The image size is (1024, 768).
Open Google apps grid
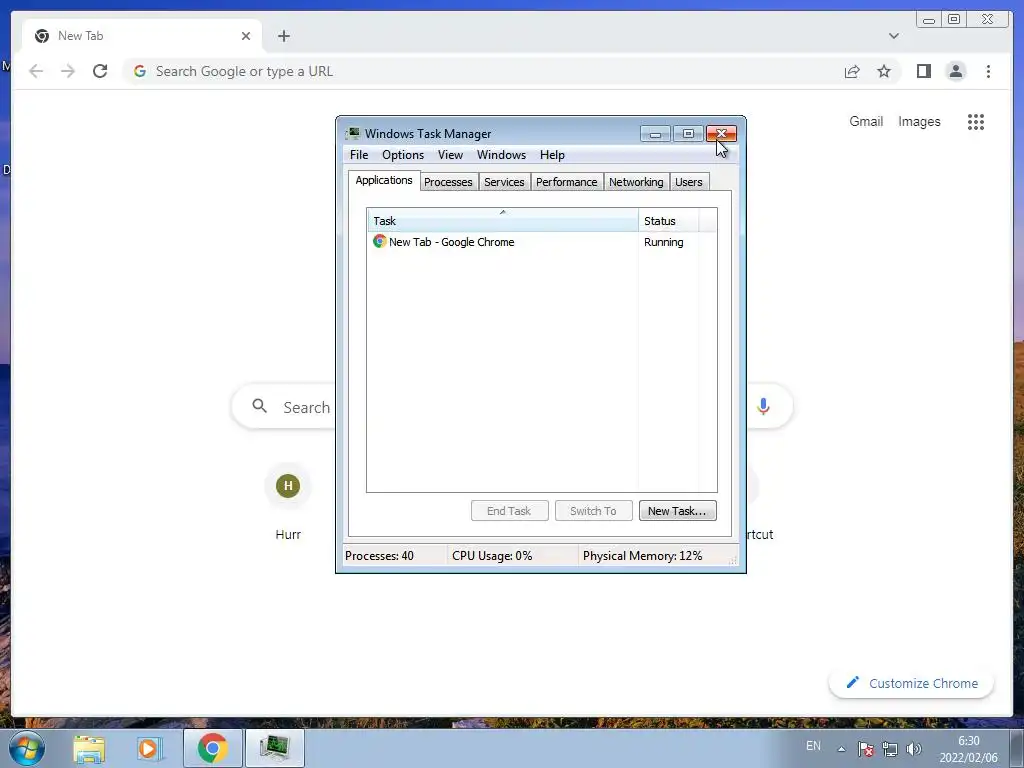tap(976, 121)
